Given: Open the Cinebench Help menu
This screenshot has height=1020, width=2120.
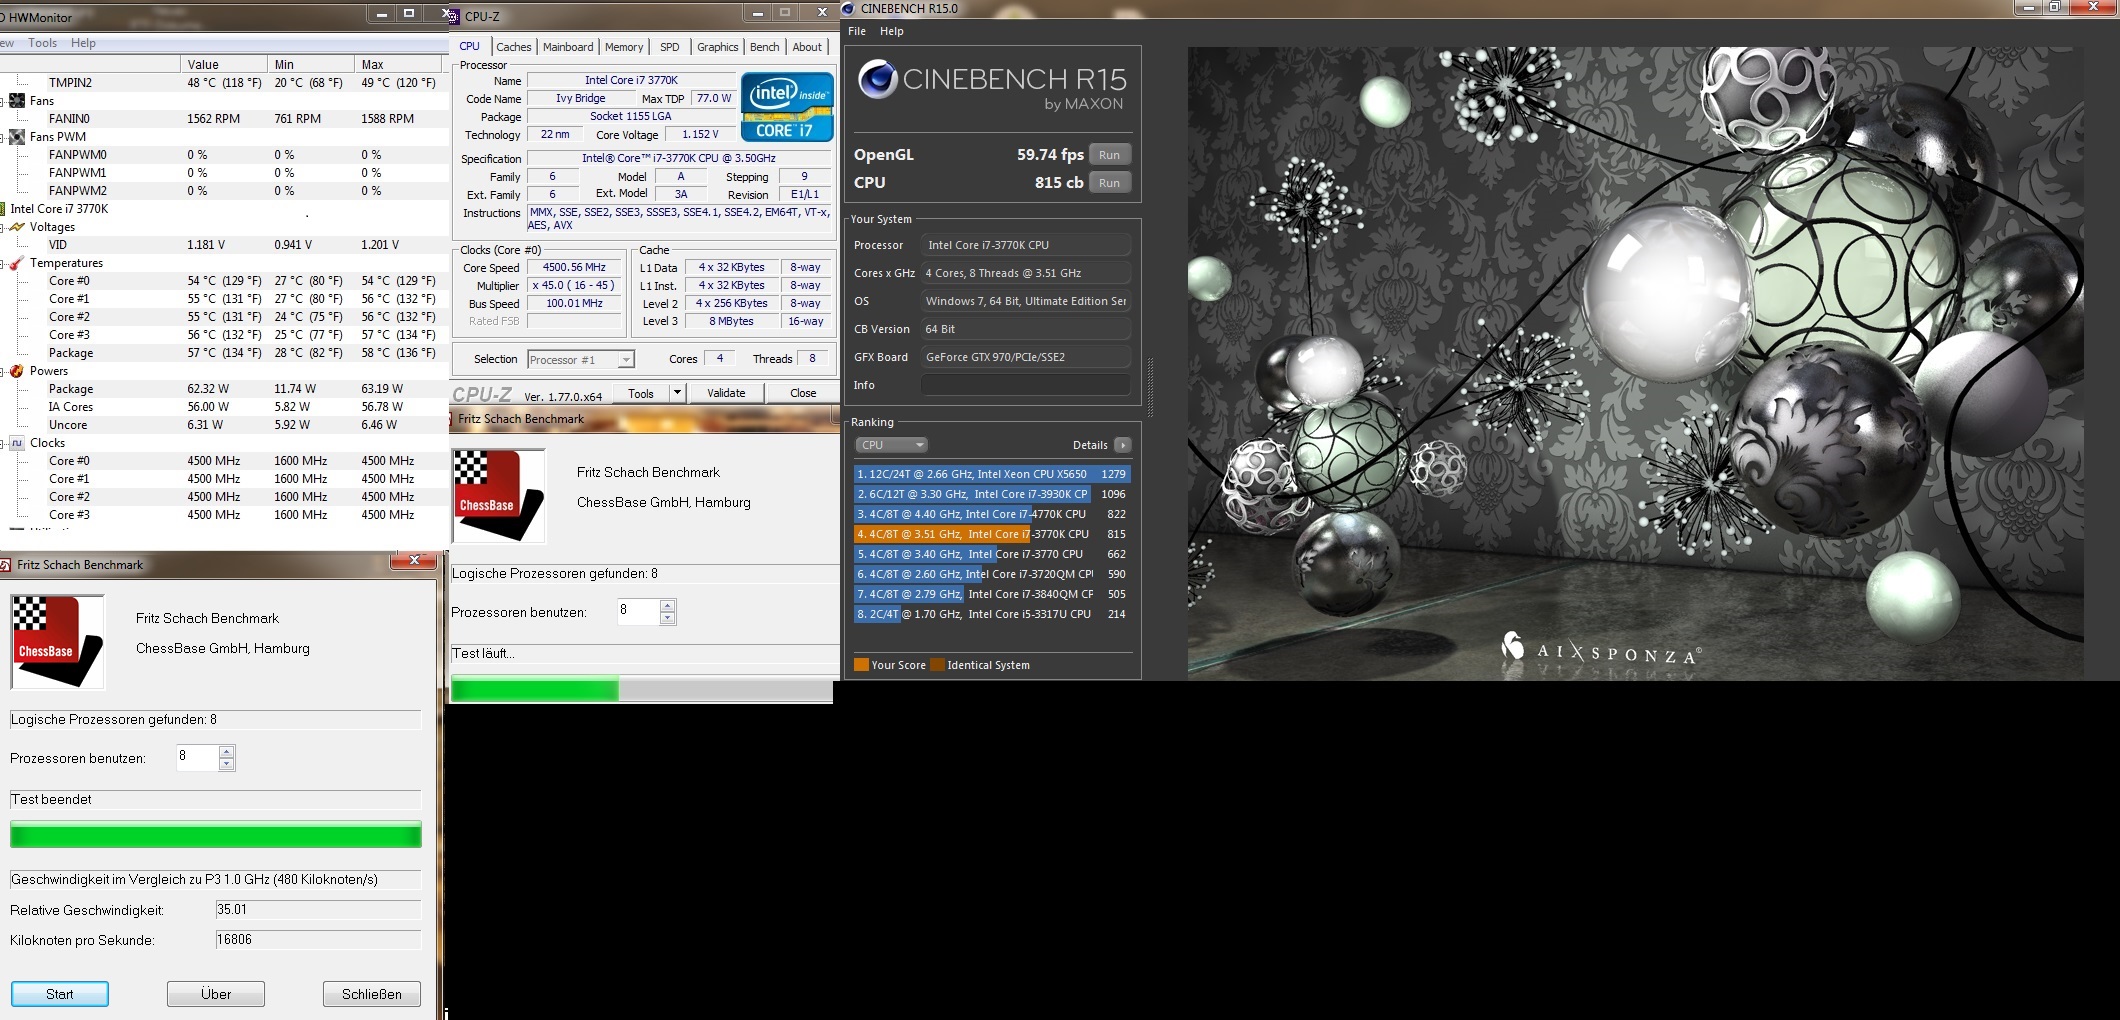Looking at the screenshot, I should 892,31.
